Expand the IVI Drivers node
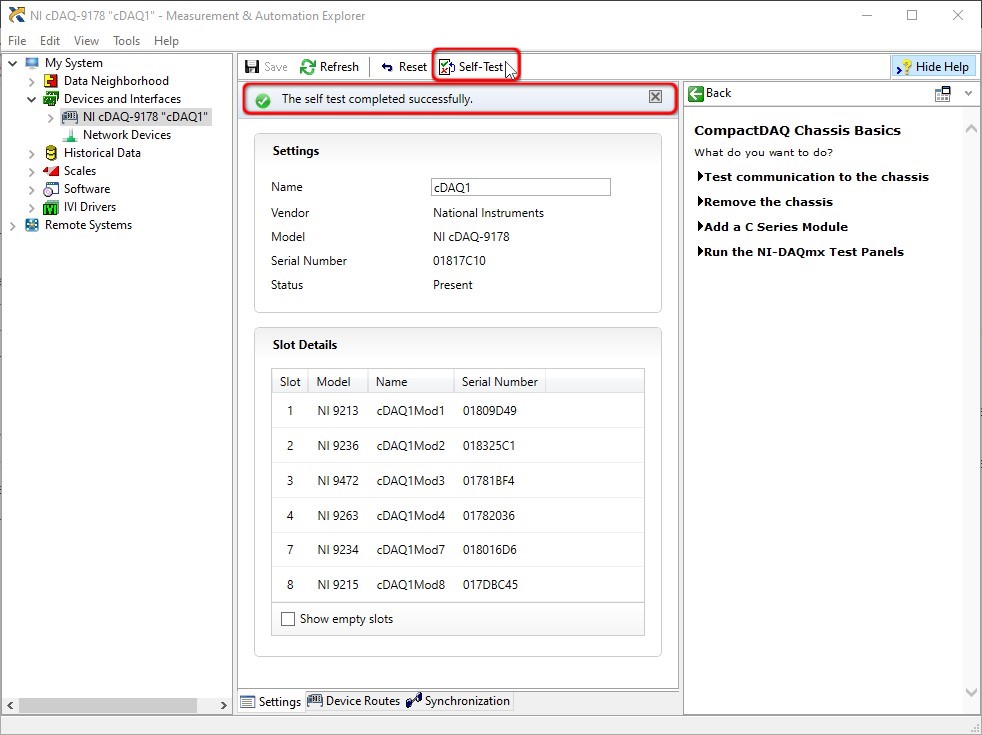Viewport: 982px width, 735px height. point(31,207)
